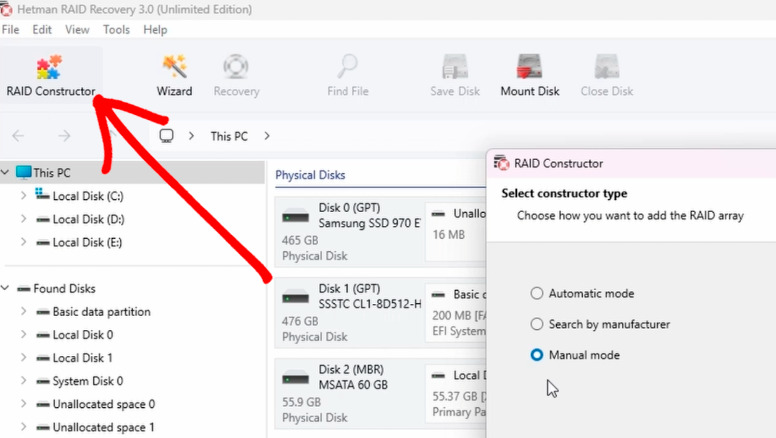Click the This PC monitor icon in the tree
The height and width of the screenshot is (438, 776).
(23, 172)
